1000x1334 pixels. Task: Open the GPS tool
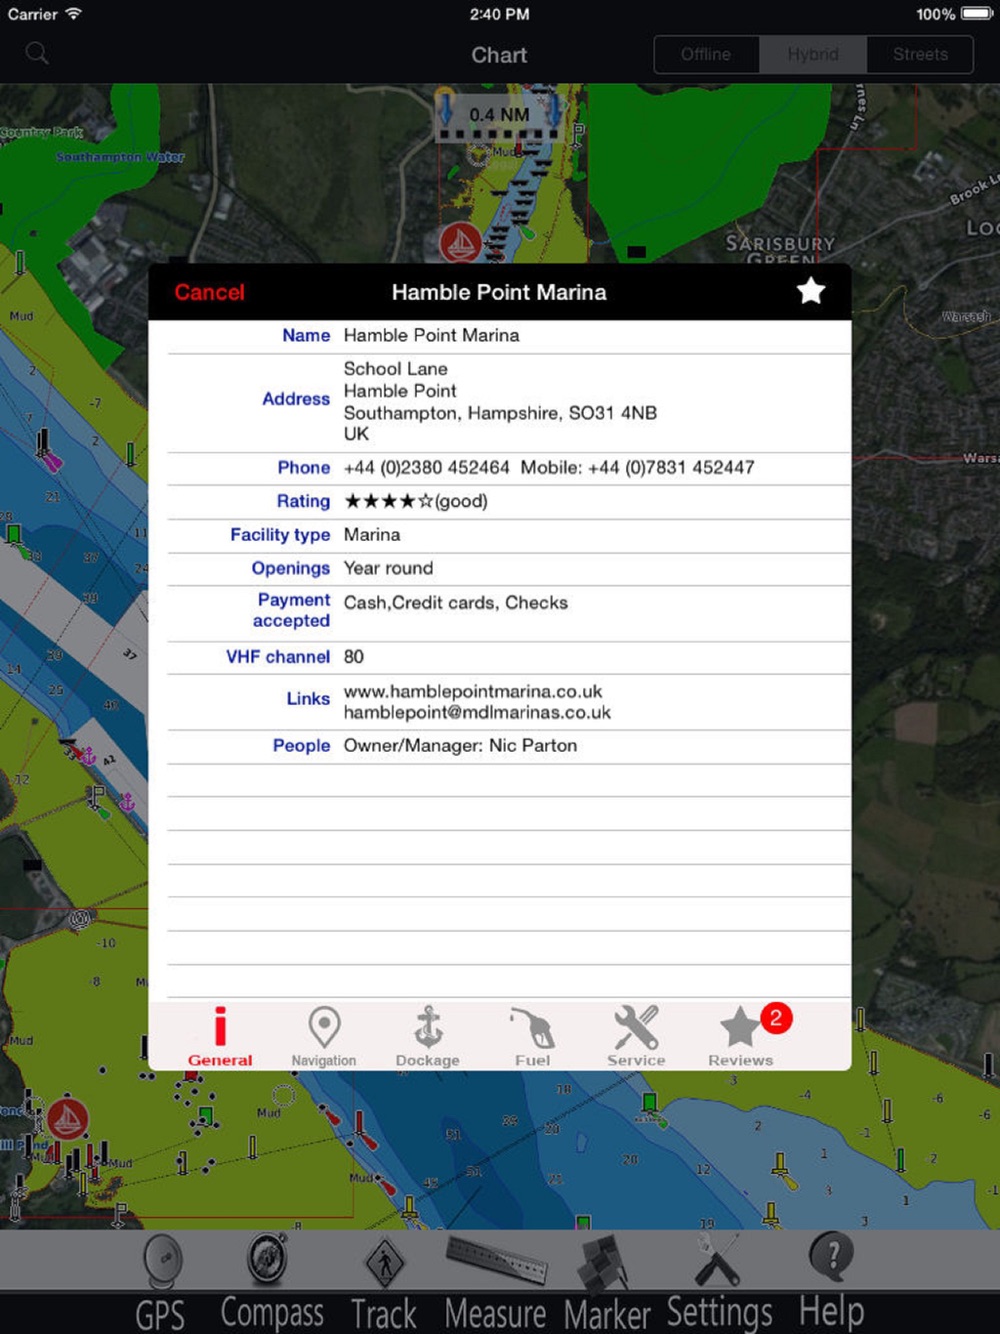[x=161, y=1281]
